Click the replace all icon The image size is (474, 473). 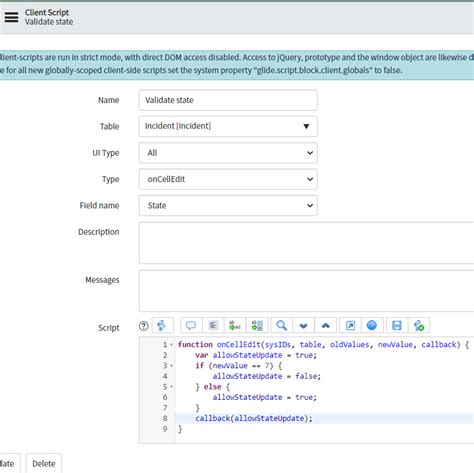click(x=257, y=325)
